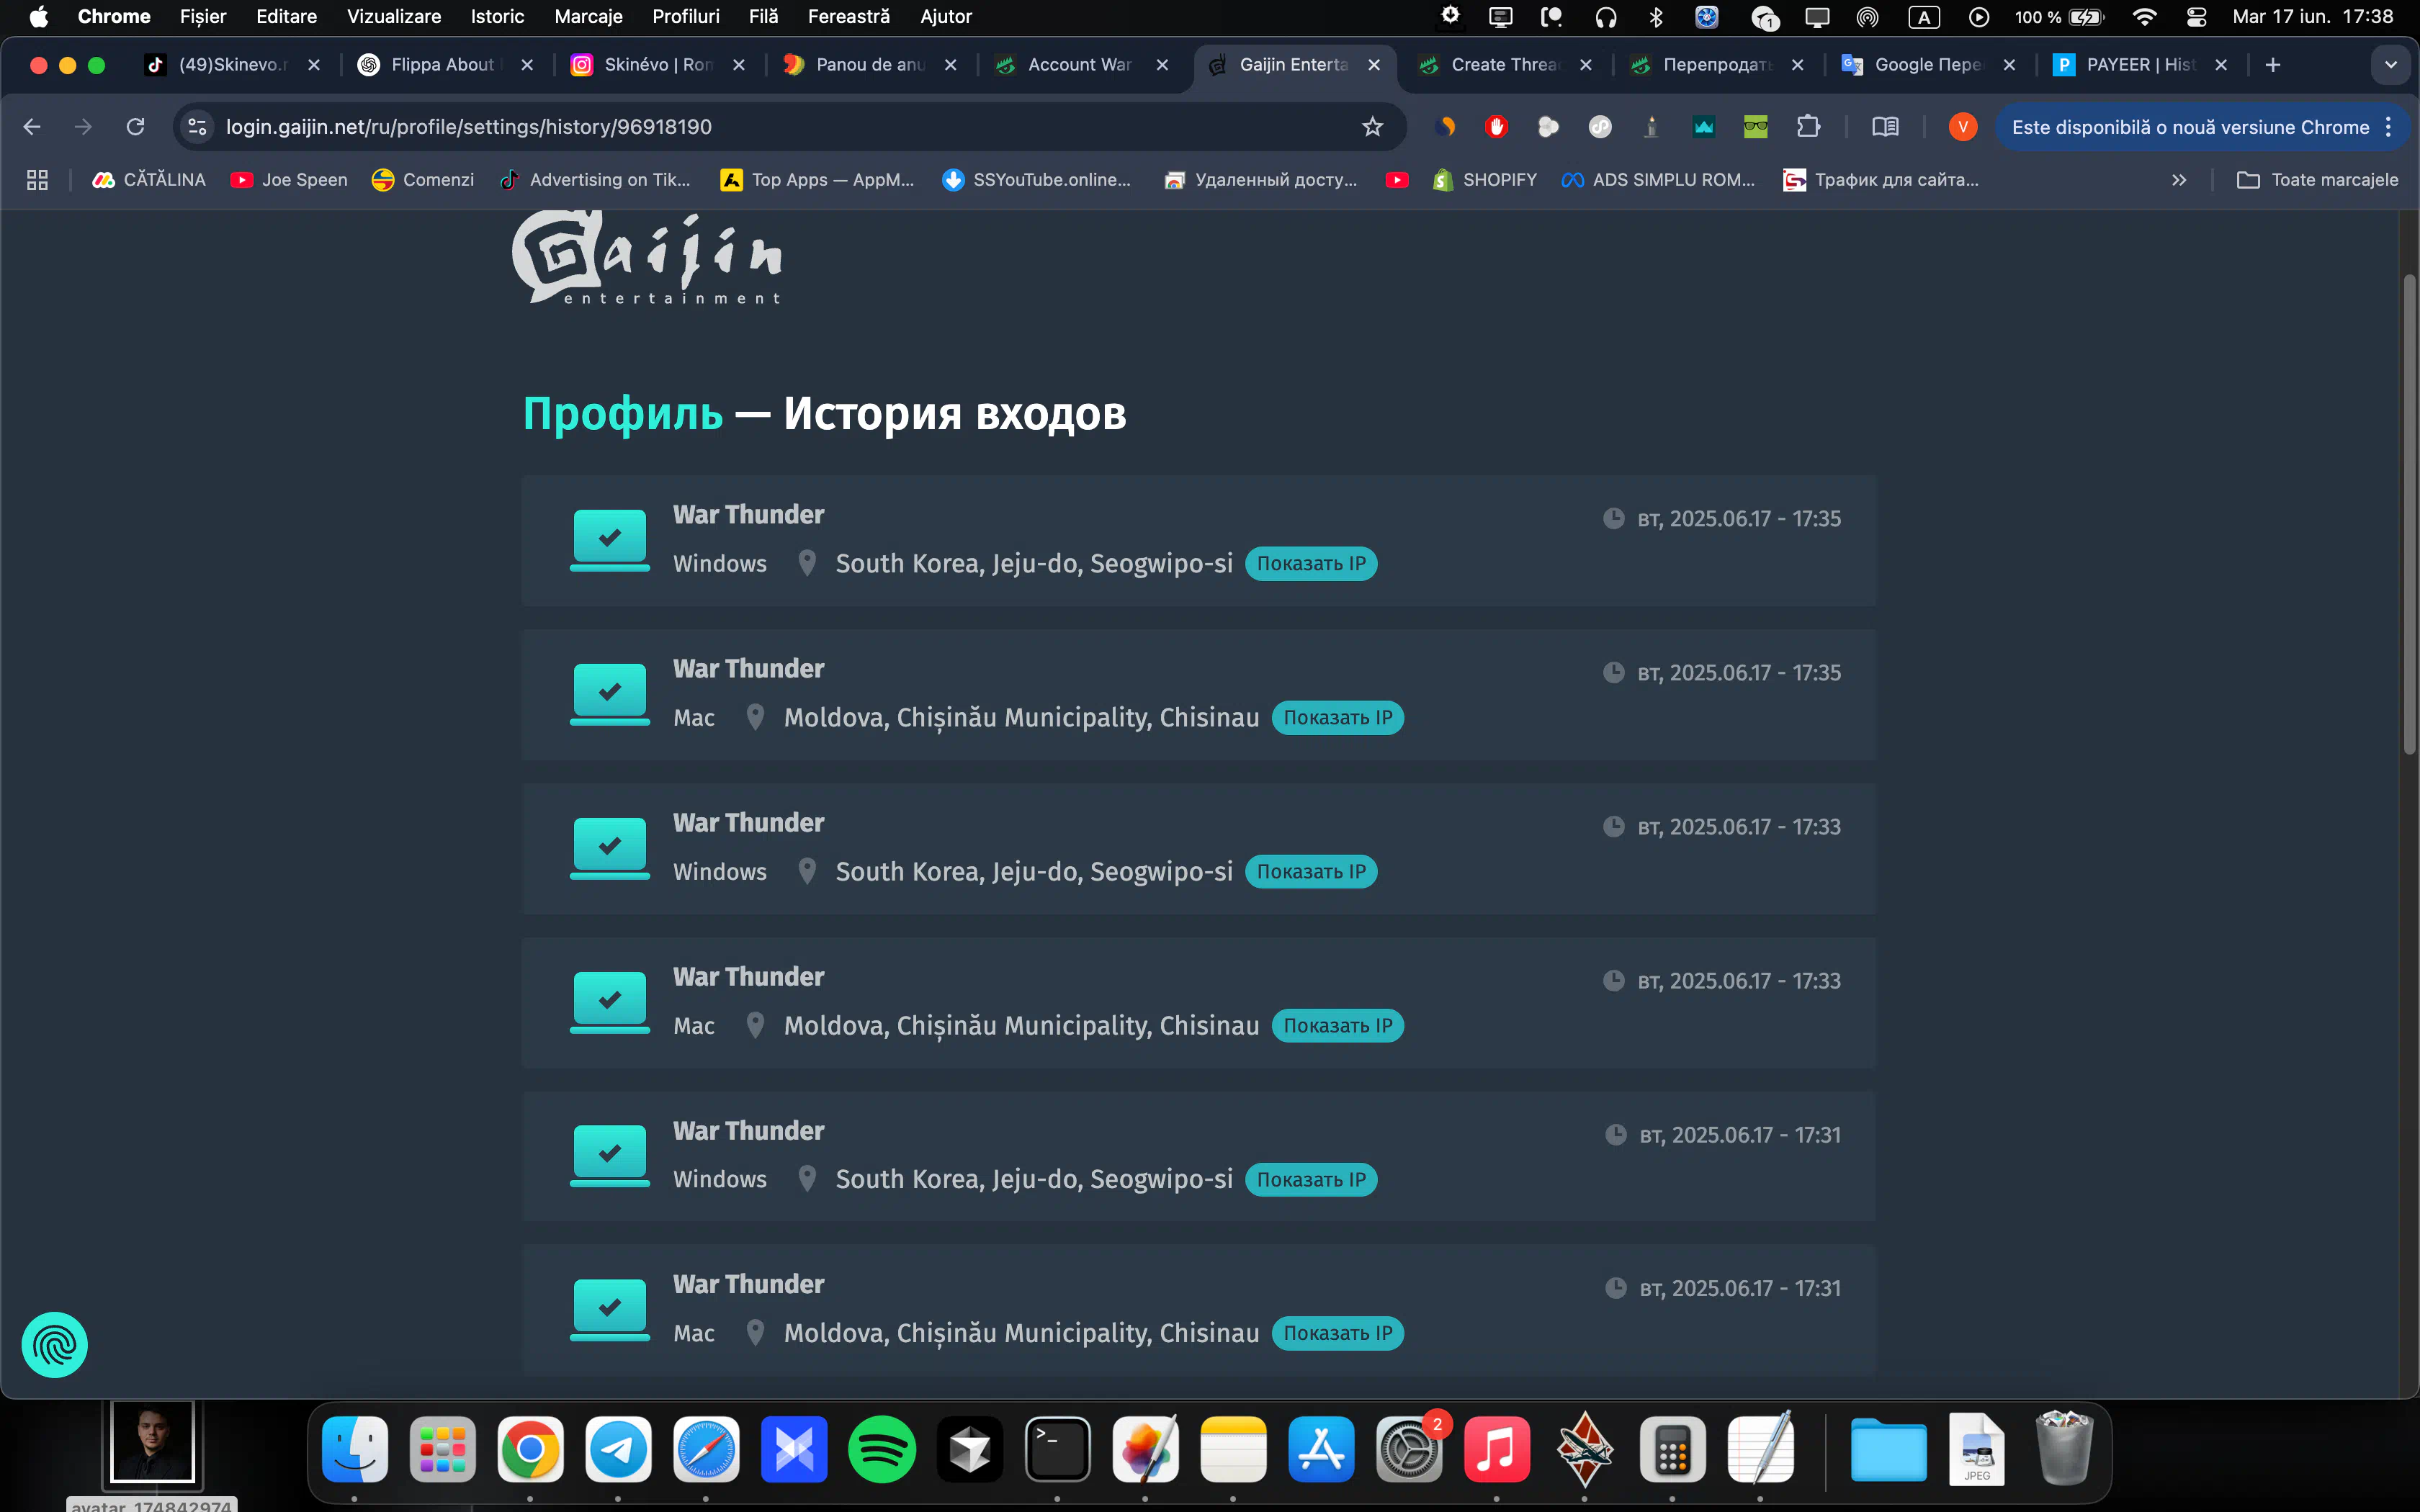Open Advertising on TikTok bookmark

click(596, 180)
